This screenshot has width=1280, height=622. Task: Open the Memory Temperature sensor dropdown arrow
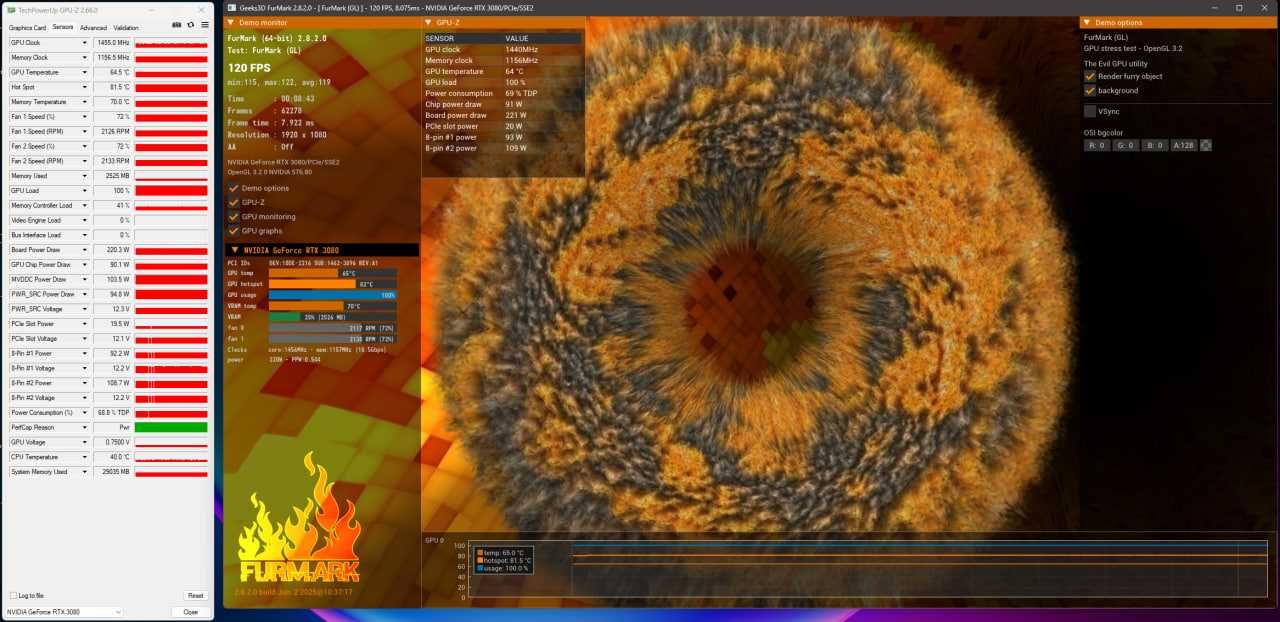pos(85,102)
